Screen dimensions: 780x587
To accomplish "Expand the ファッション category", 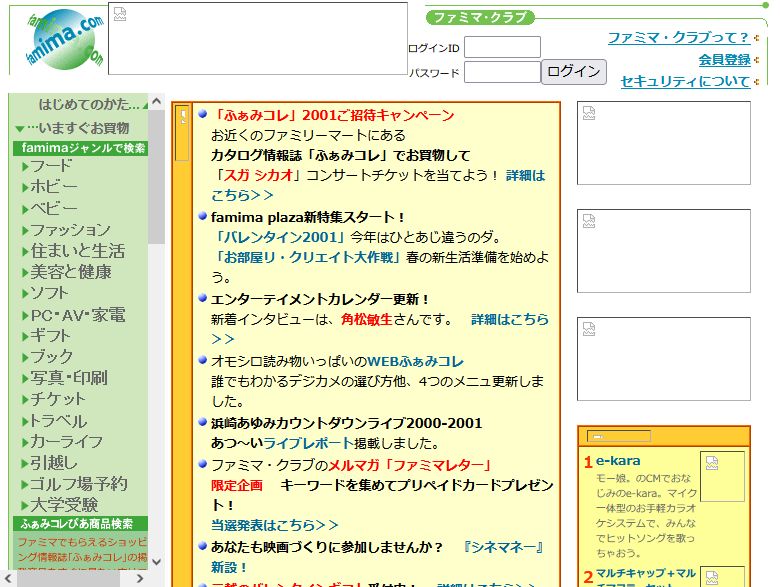I will [x=66, y=230].
